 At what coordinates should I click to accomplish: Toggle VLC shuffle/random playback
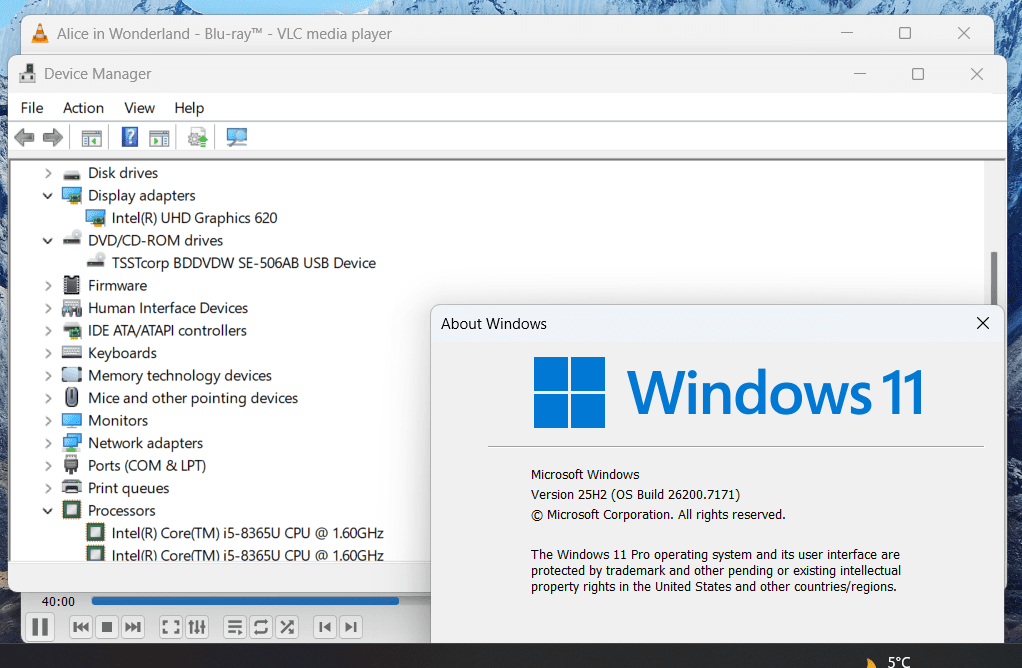tap(287, 627)
